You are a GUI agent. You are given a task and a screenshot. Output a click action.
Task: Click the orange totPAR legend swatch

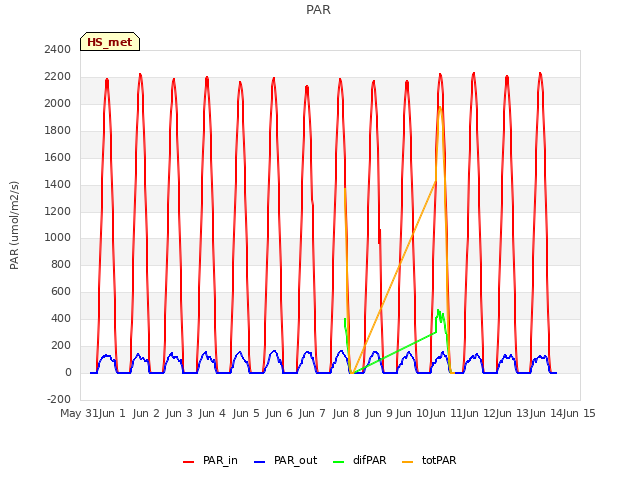click(408, 462)
